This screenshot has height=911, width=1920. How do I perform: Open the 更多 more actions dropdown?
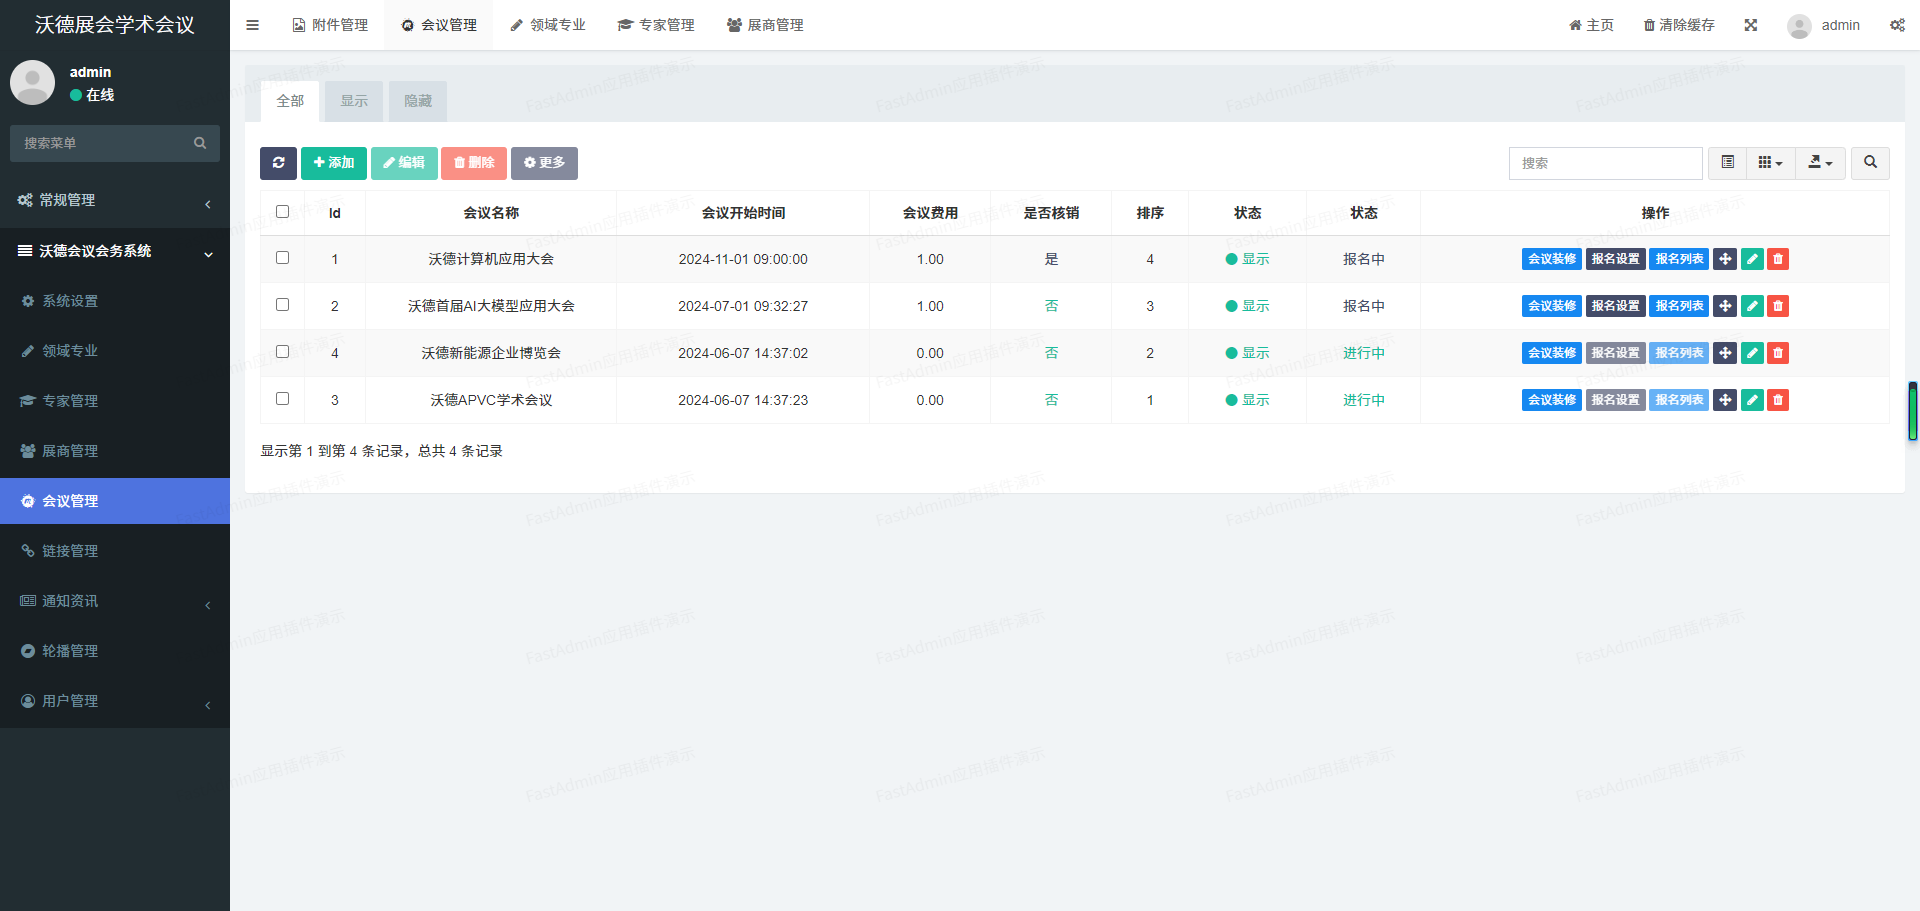tap(544, 163)
